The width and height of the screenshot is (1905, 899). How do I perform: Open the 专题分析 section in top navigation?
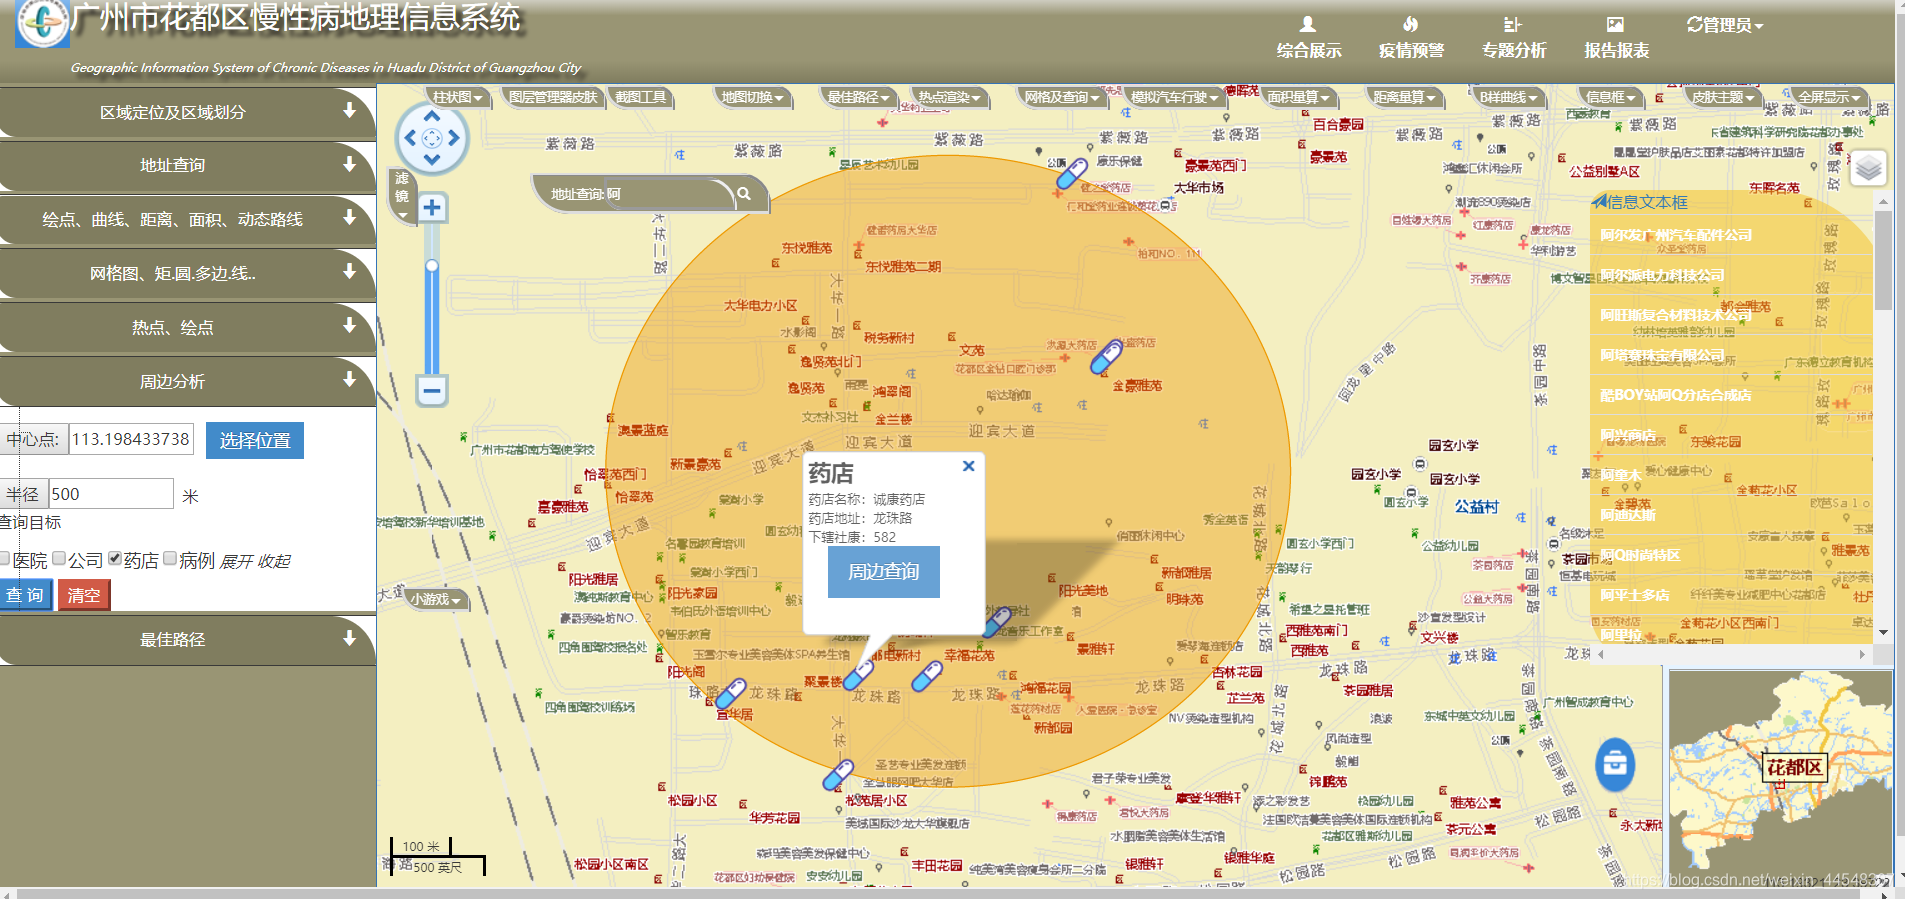click(1513, 37)
